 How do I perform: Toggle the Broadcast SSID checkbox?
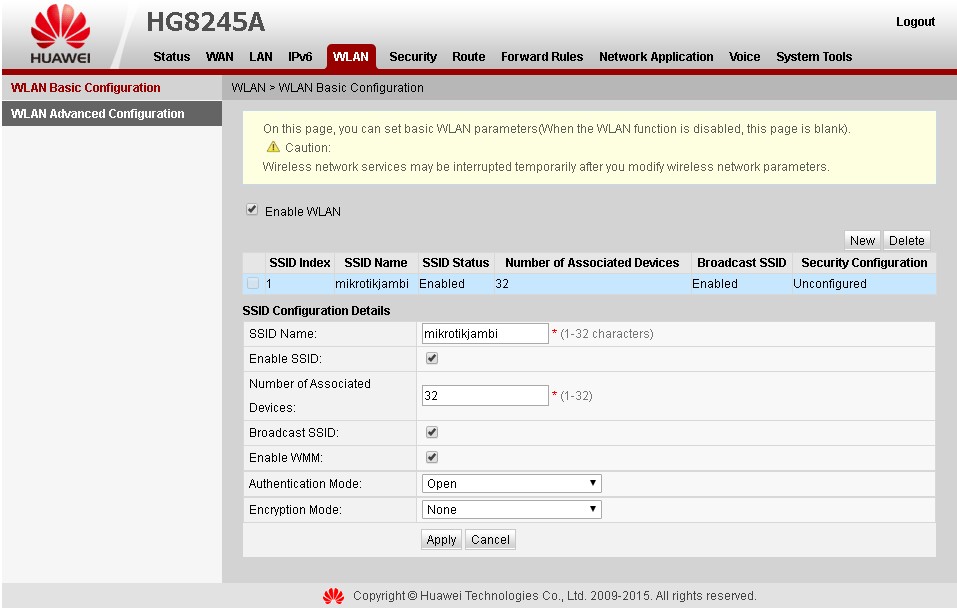point(432,432)
